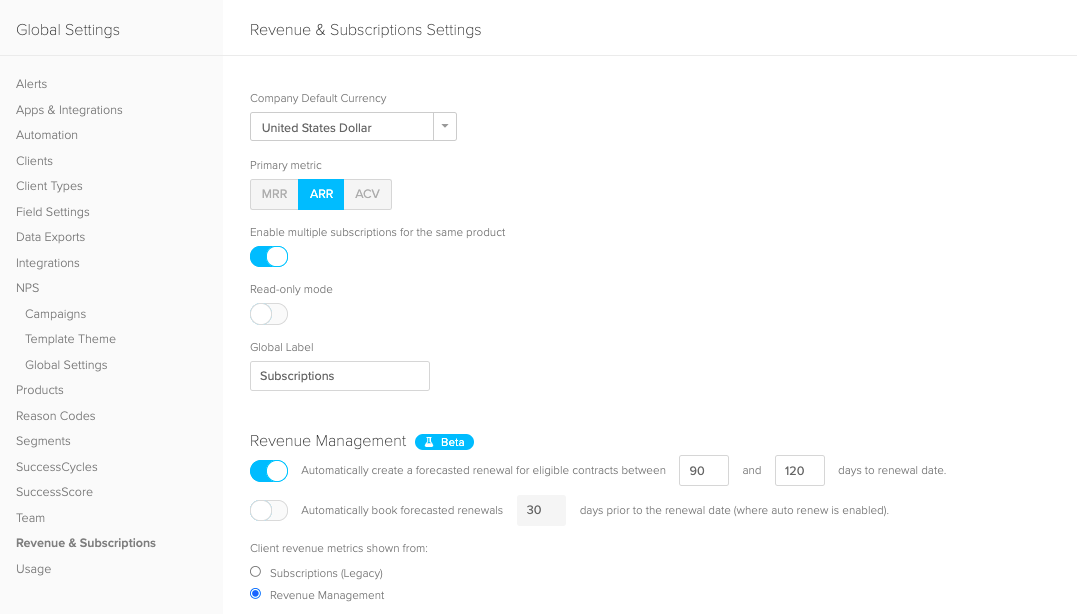Open the Company Default Currency dropdown arrow
Viewport: 1077px width, 614px height.
445,126
